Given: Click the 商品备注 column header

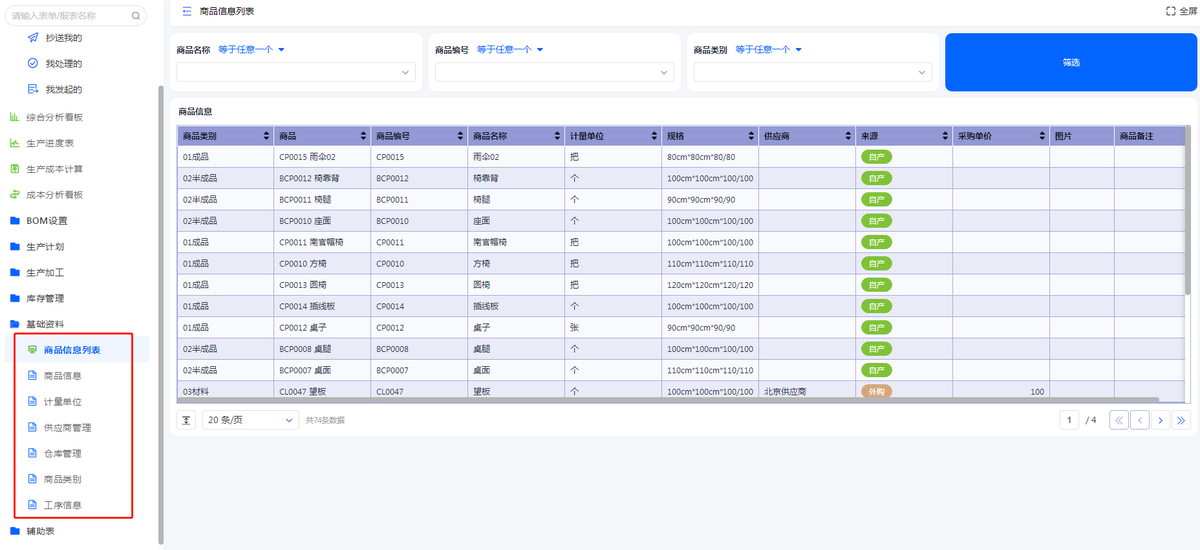Looking at the screenshot, I should point(1149,136).
